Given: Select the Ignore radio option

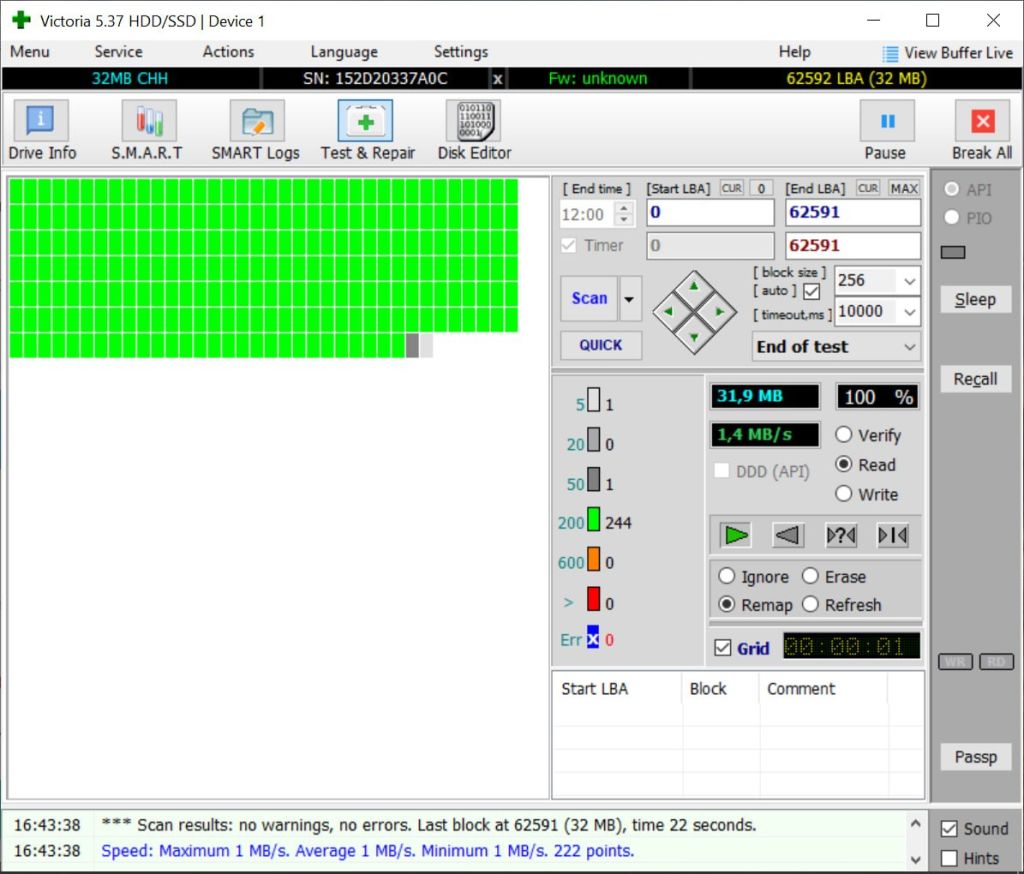Looking at the screenshot, I should tap(726, 576).
